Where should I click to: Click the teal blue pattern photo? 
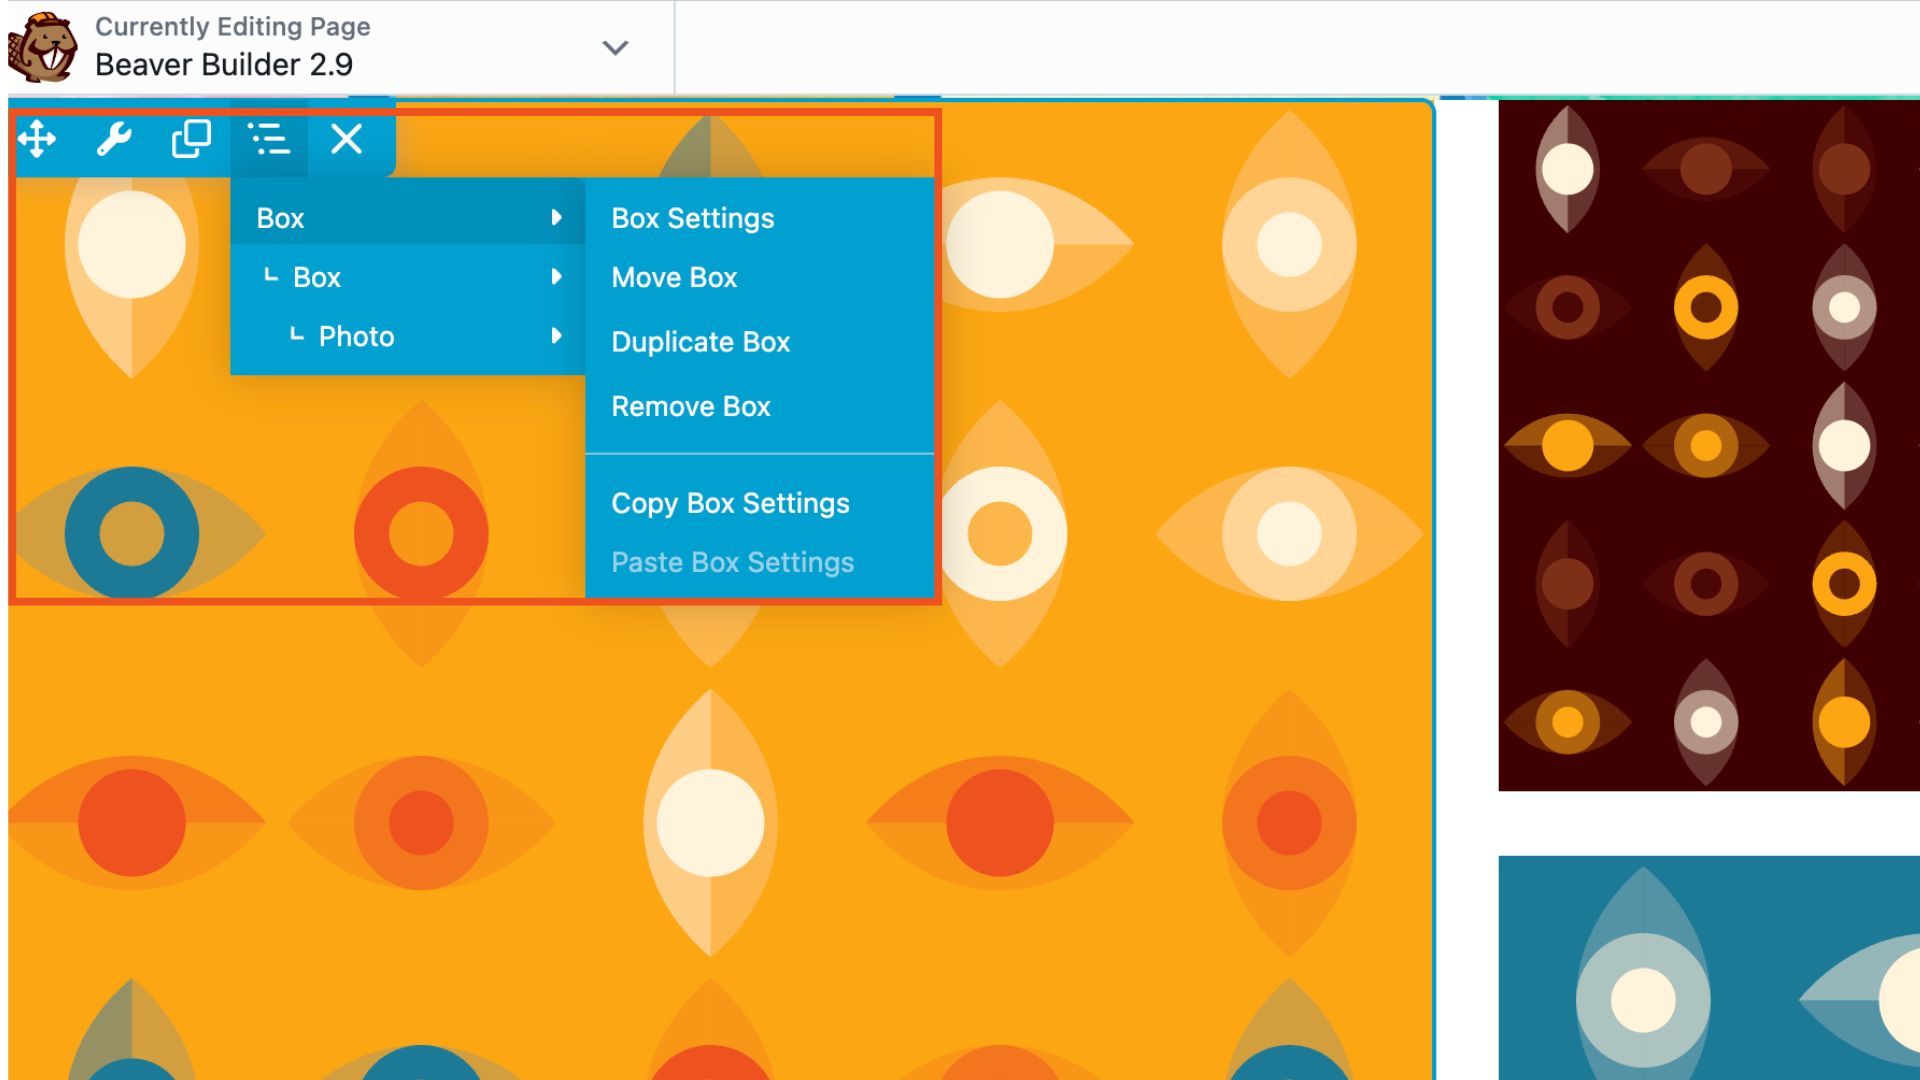[1708, 967]
